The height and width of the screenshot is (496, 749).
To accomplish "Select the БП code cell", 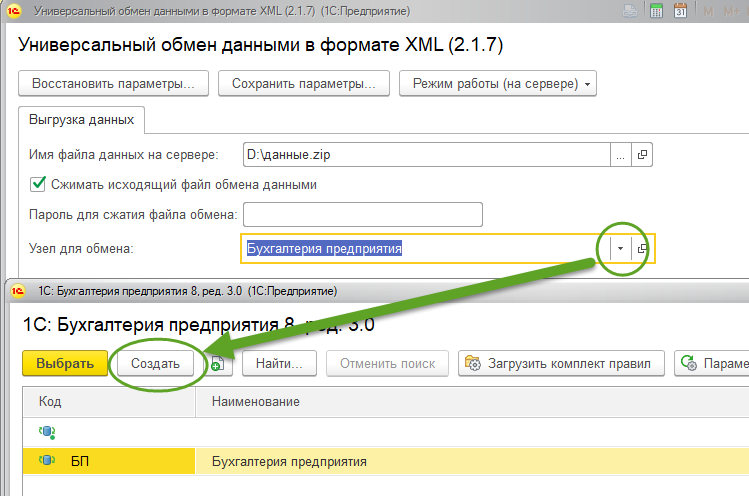I will click(x=109, y=461).
